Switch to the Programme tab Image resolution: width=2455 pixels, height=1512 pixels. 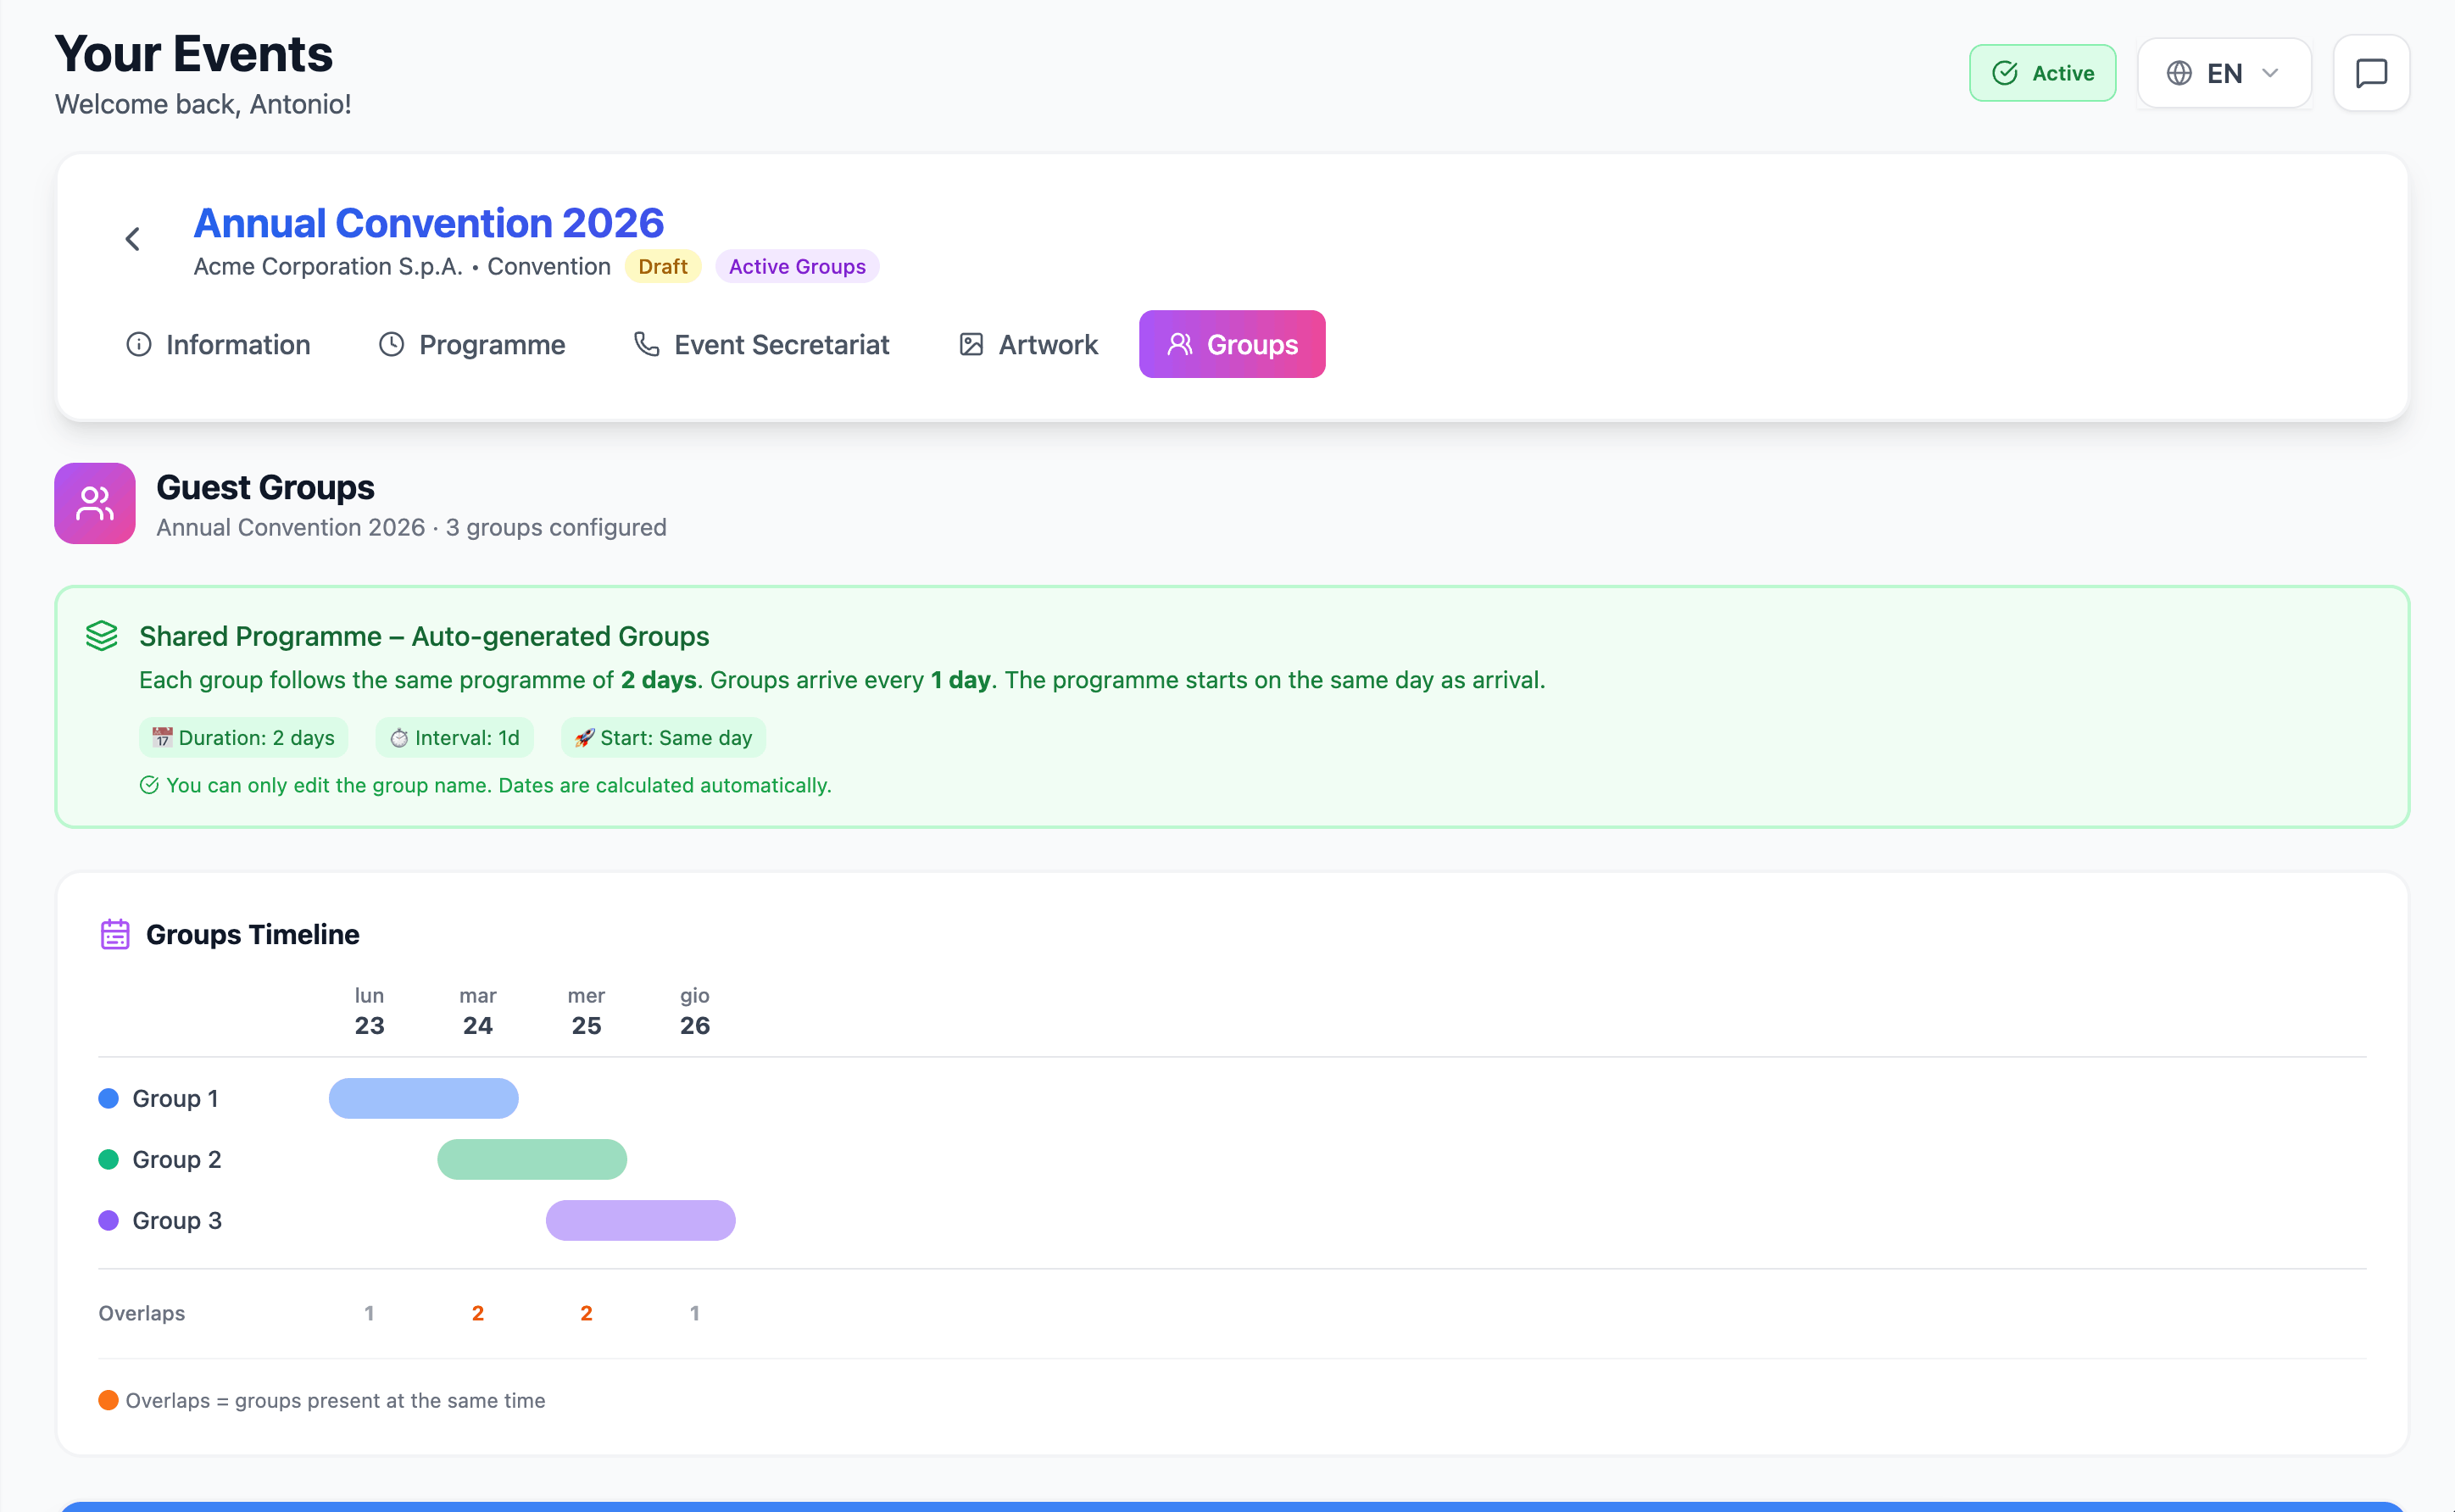click(x=472, y=345)
